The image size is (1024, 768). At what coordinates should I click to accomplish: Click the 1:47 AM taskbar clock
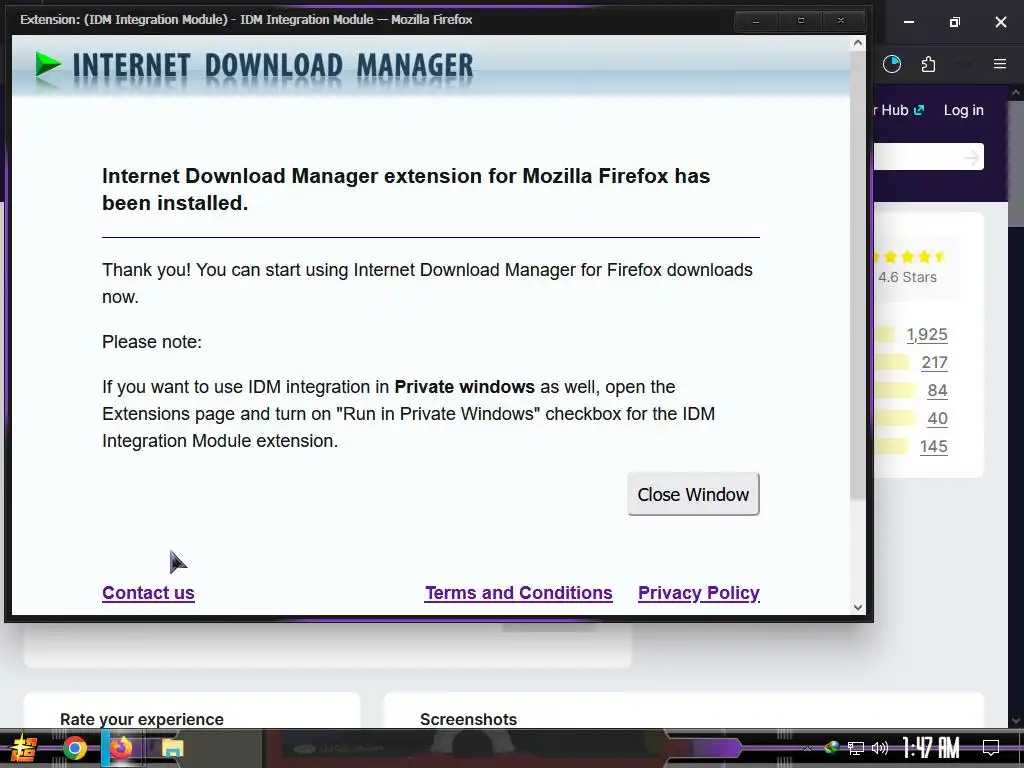930,748
